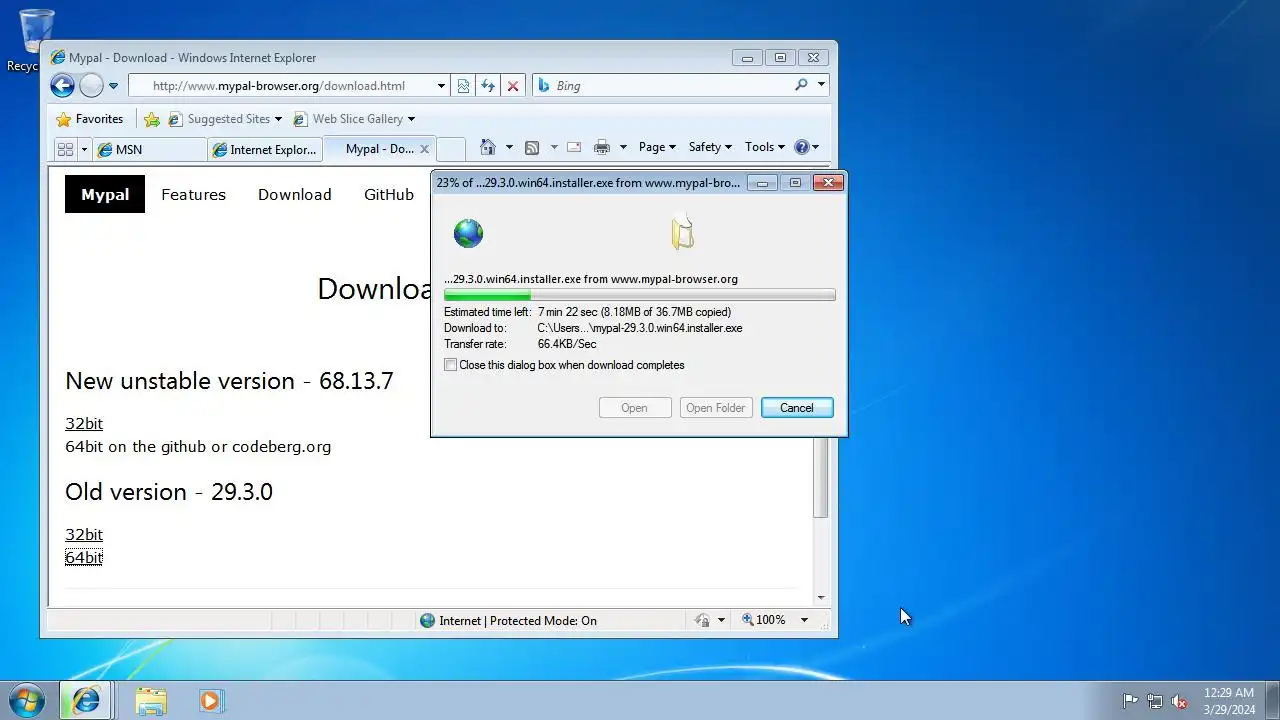Check 'Close this dialog box when download completes'
1280x720 pixels.
451,365
